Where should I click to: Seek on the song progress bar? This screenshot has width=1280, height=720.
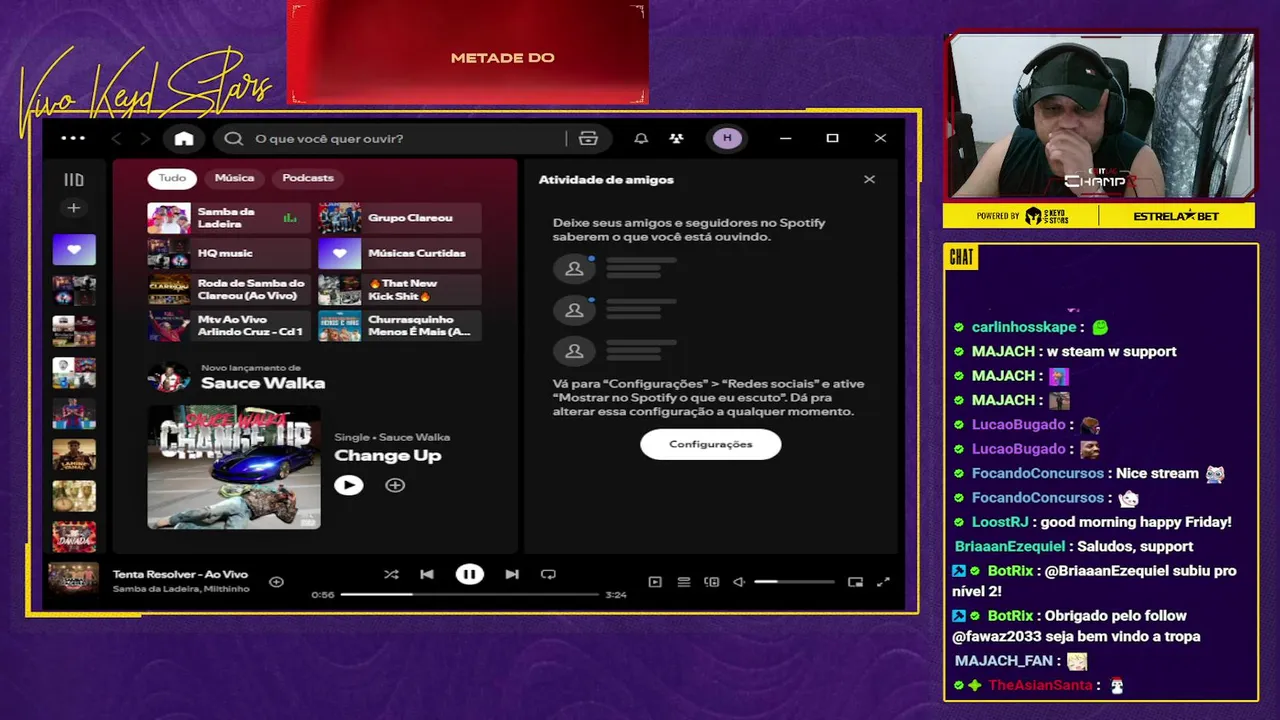(x=470, y=594)
